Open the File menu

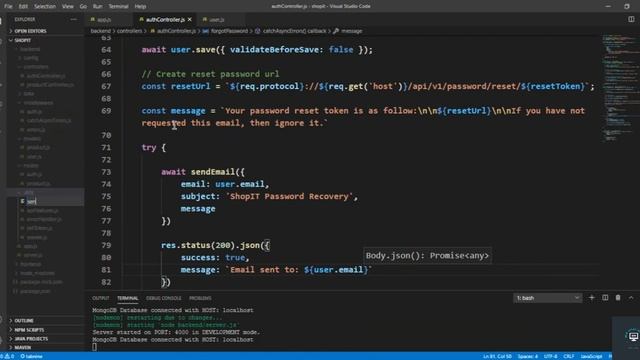(x=8, y=7)
